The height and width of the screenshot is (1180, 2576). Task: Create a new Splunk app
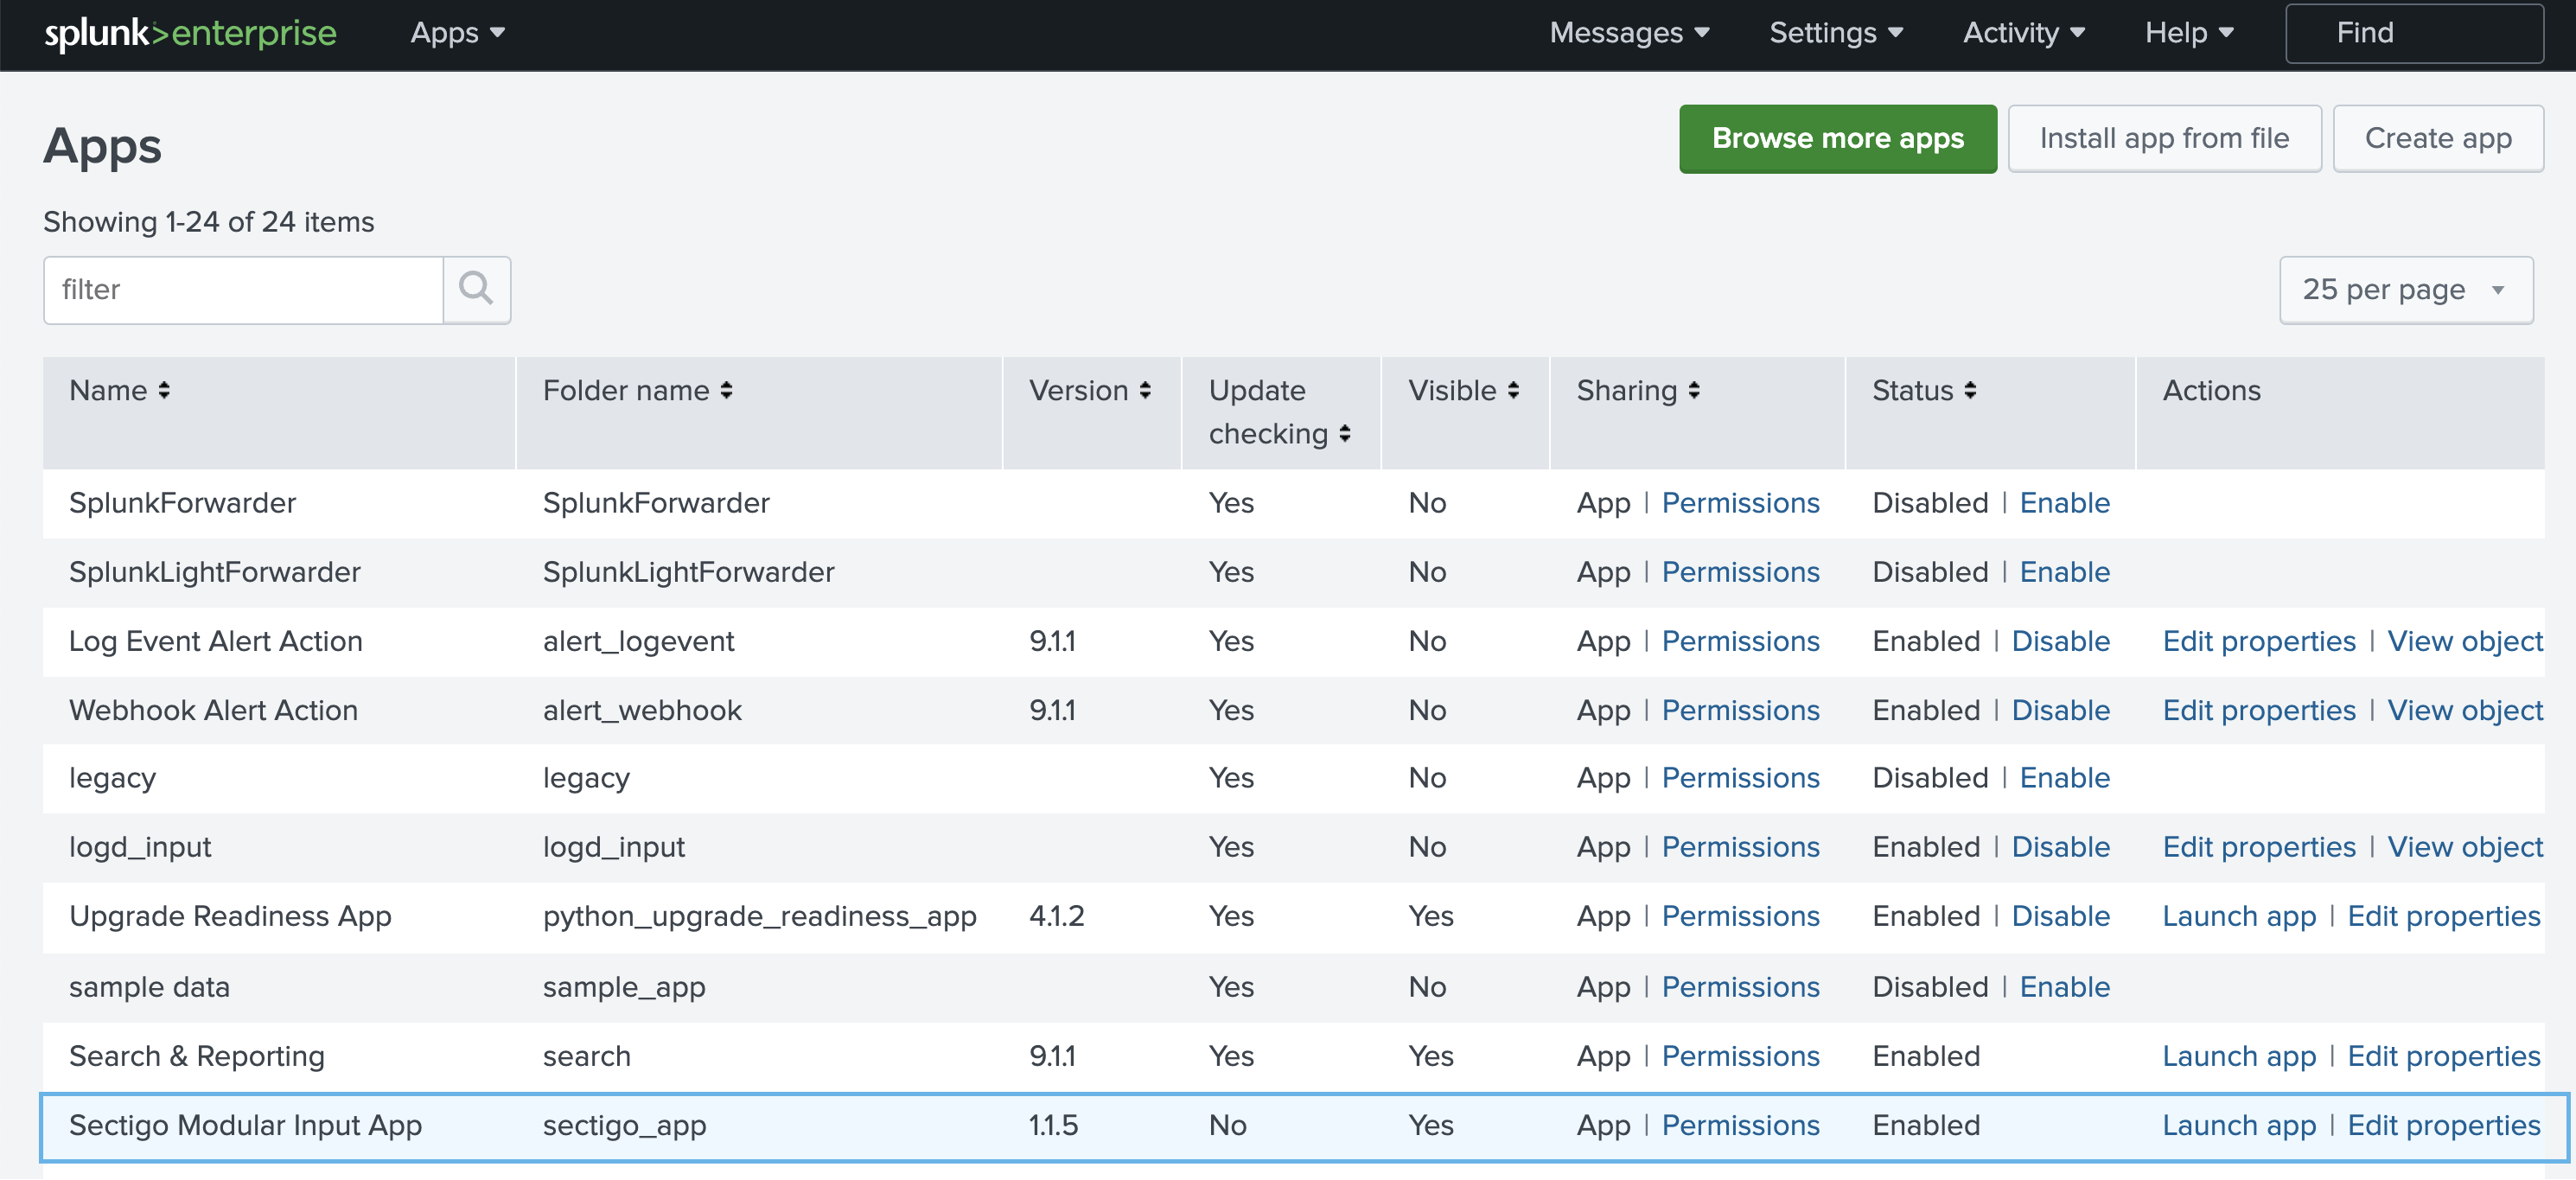(2438, 138)
